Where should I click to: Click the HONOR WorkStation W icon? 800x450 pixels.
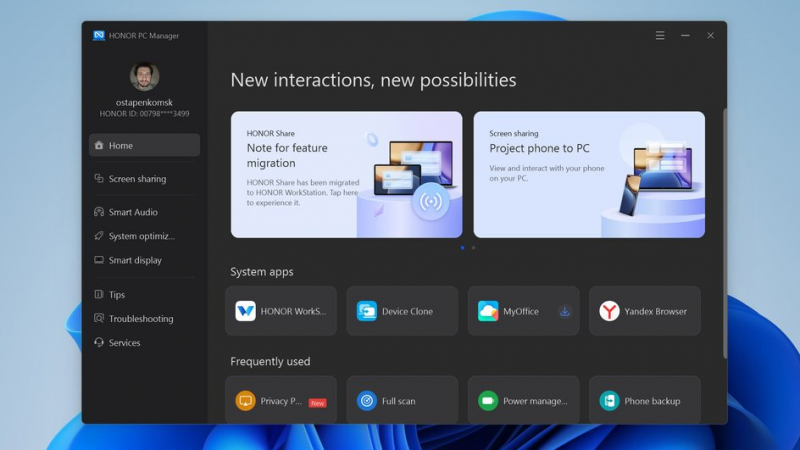[x=245, y=311]
